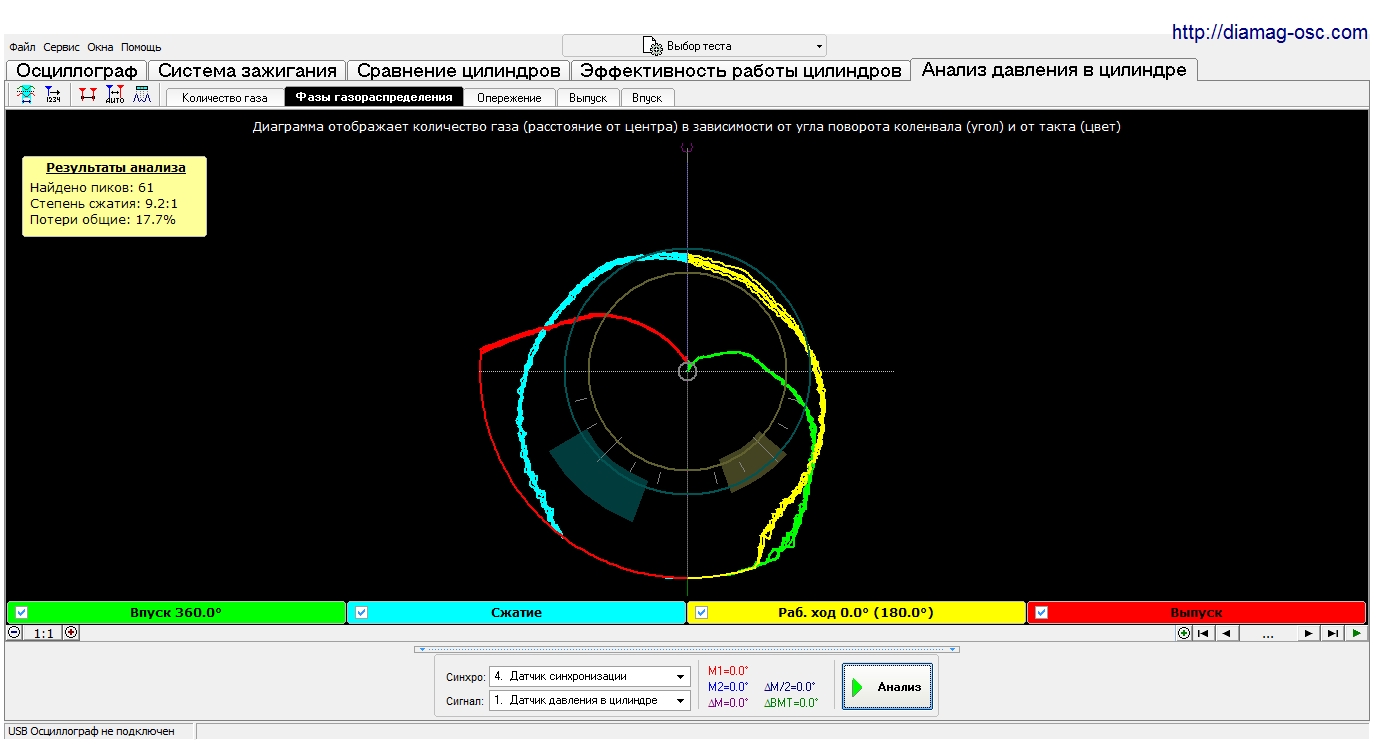Image resolution: width=1382 pixels, height=744 pixels.
Task: Click the 'USB Осциллограф не подключен' status text
Action: [x=92, y=732]
